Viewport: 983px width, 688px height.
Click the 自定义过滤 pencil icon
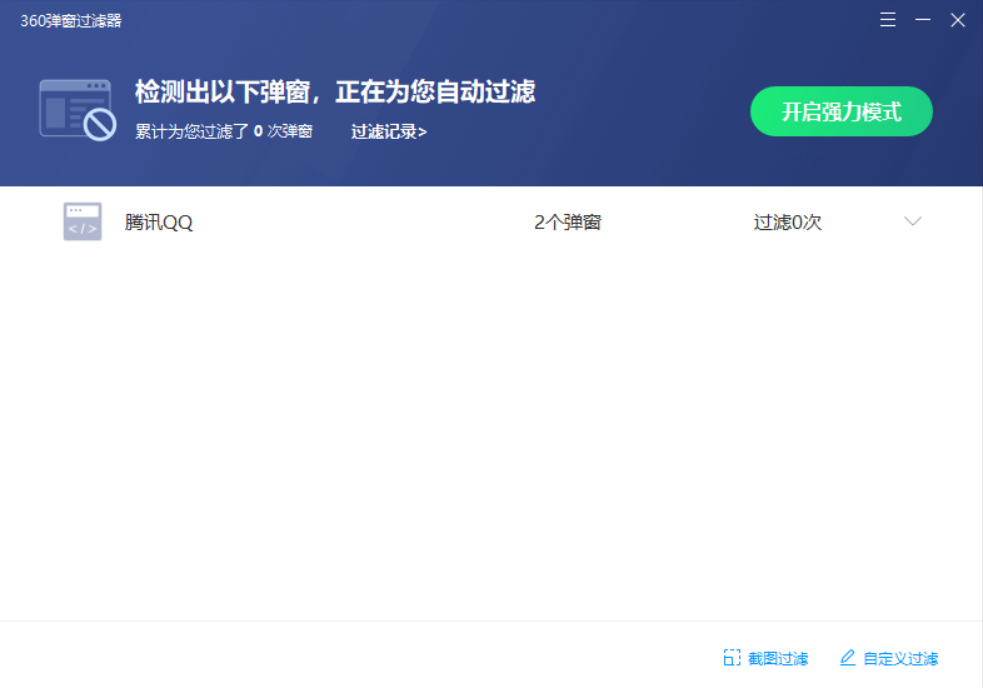coord(848,657)
